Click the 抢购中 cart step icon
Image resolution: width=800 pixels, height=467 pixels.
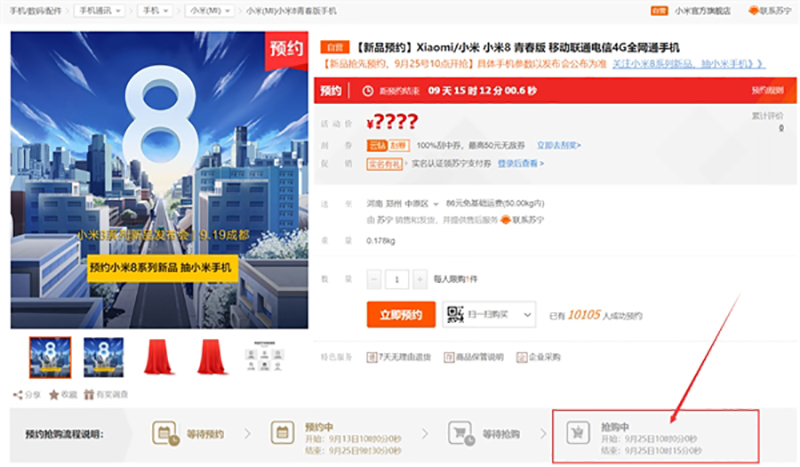578,433
